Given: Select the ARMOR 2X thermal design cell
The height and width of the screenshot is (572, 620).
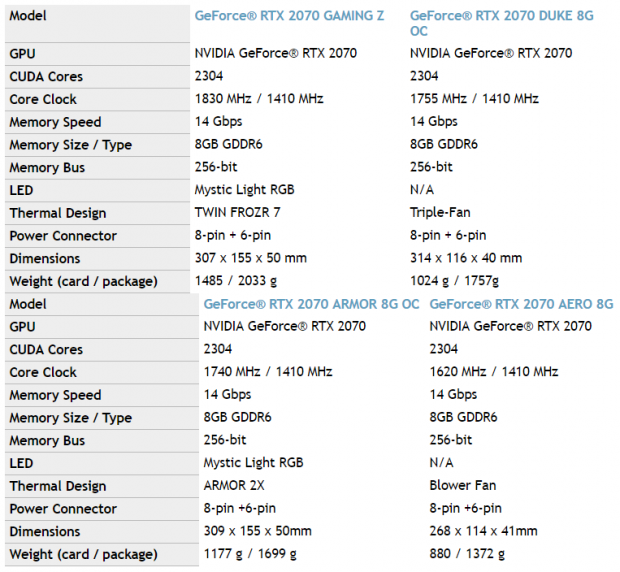Looking at the screenshot, I should pyautogui.click(x=234, y=485).
